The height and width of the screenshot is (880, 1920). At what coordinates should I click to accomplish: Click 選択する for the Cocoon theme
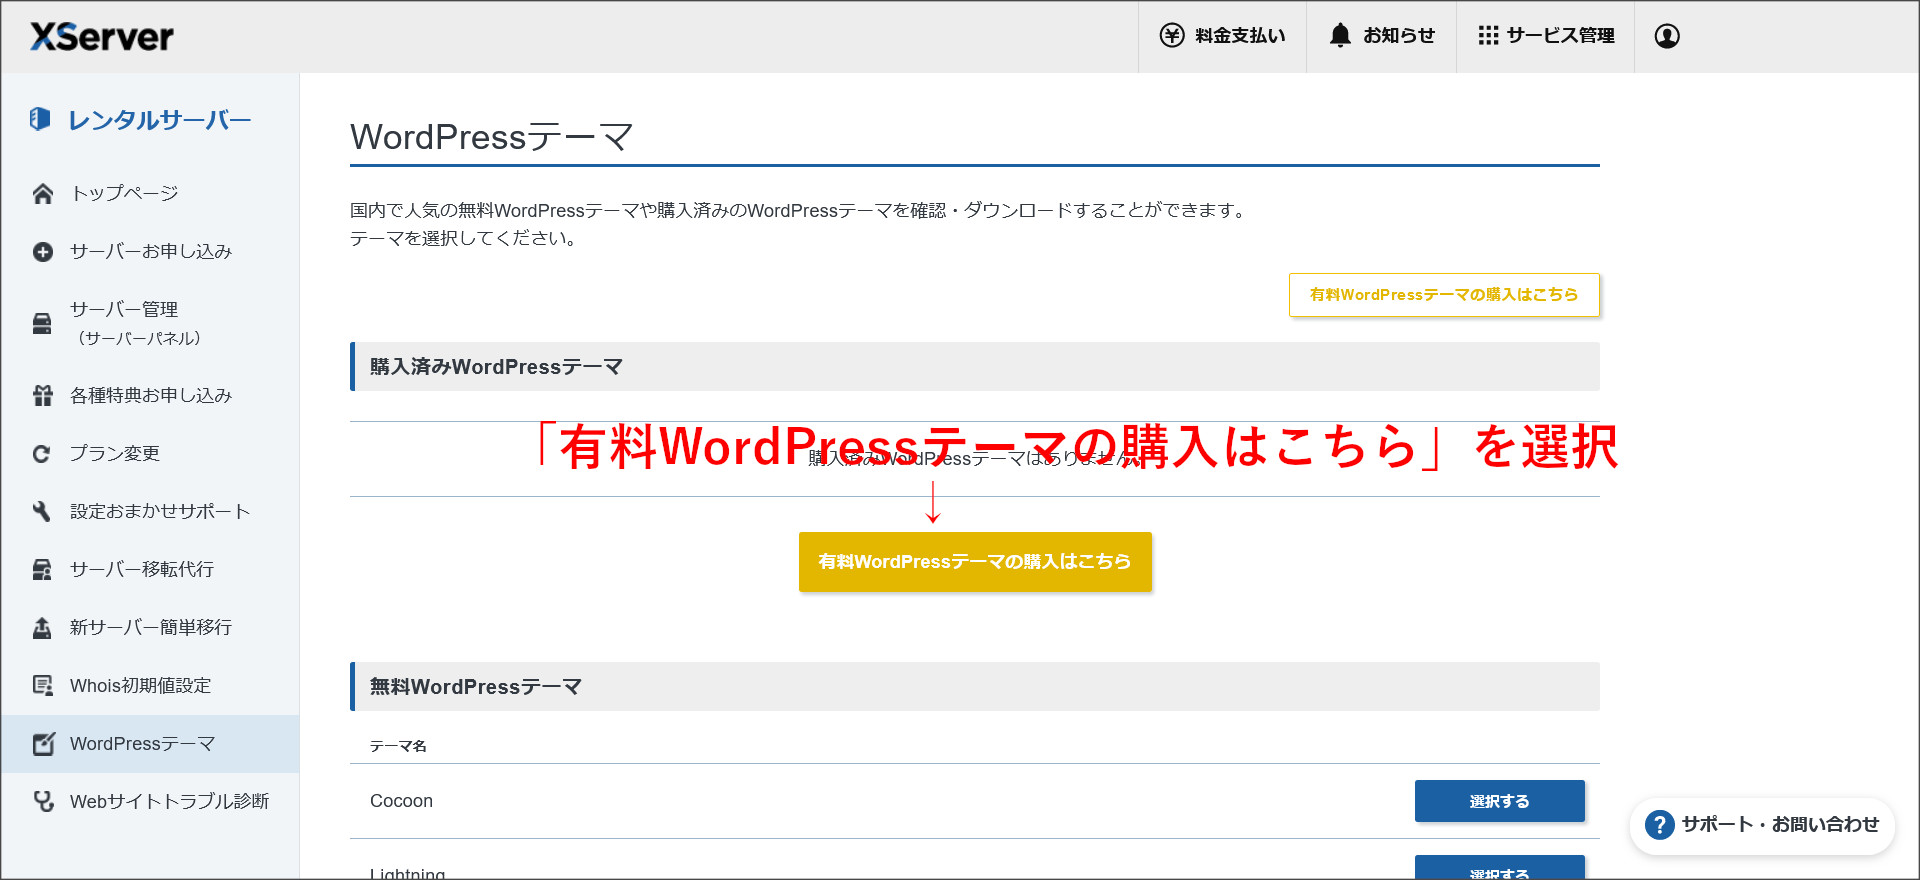click(1500, 801)
